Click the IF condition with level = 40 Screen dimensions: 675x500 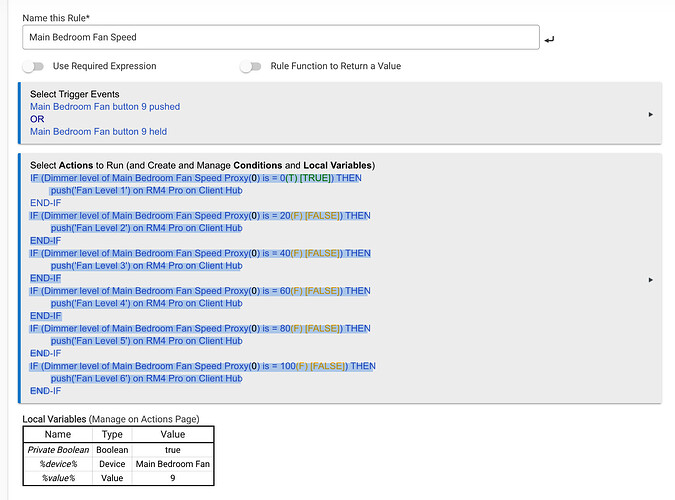(x=200, y=253)
